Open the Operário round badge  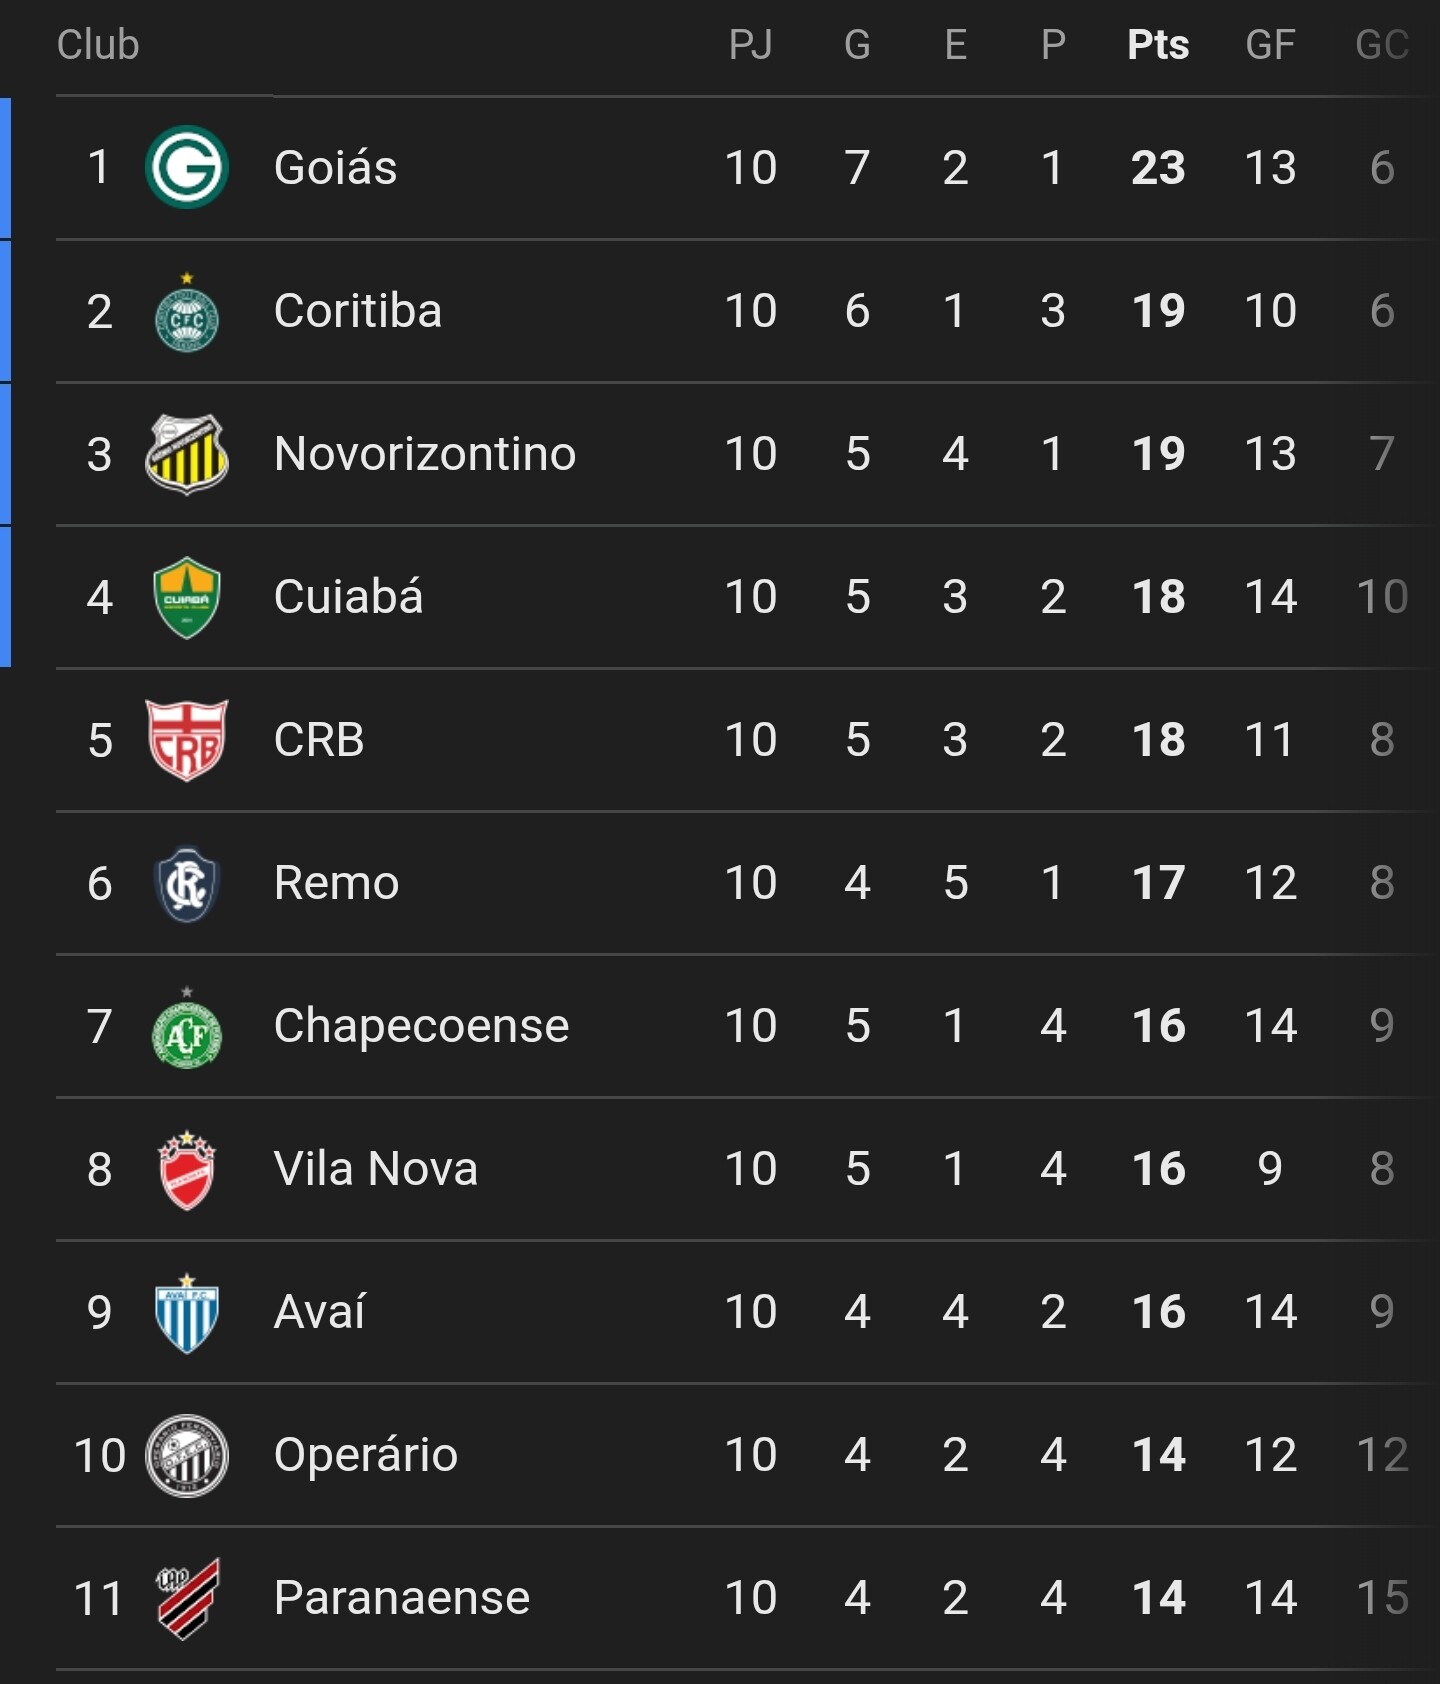click(x=187, y=1456)
